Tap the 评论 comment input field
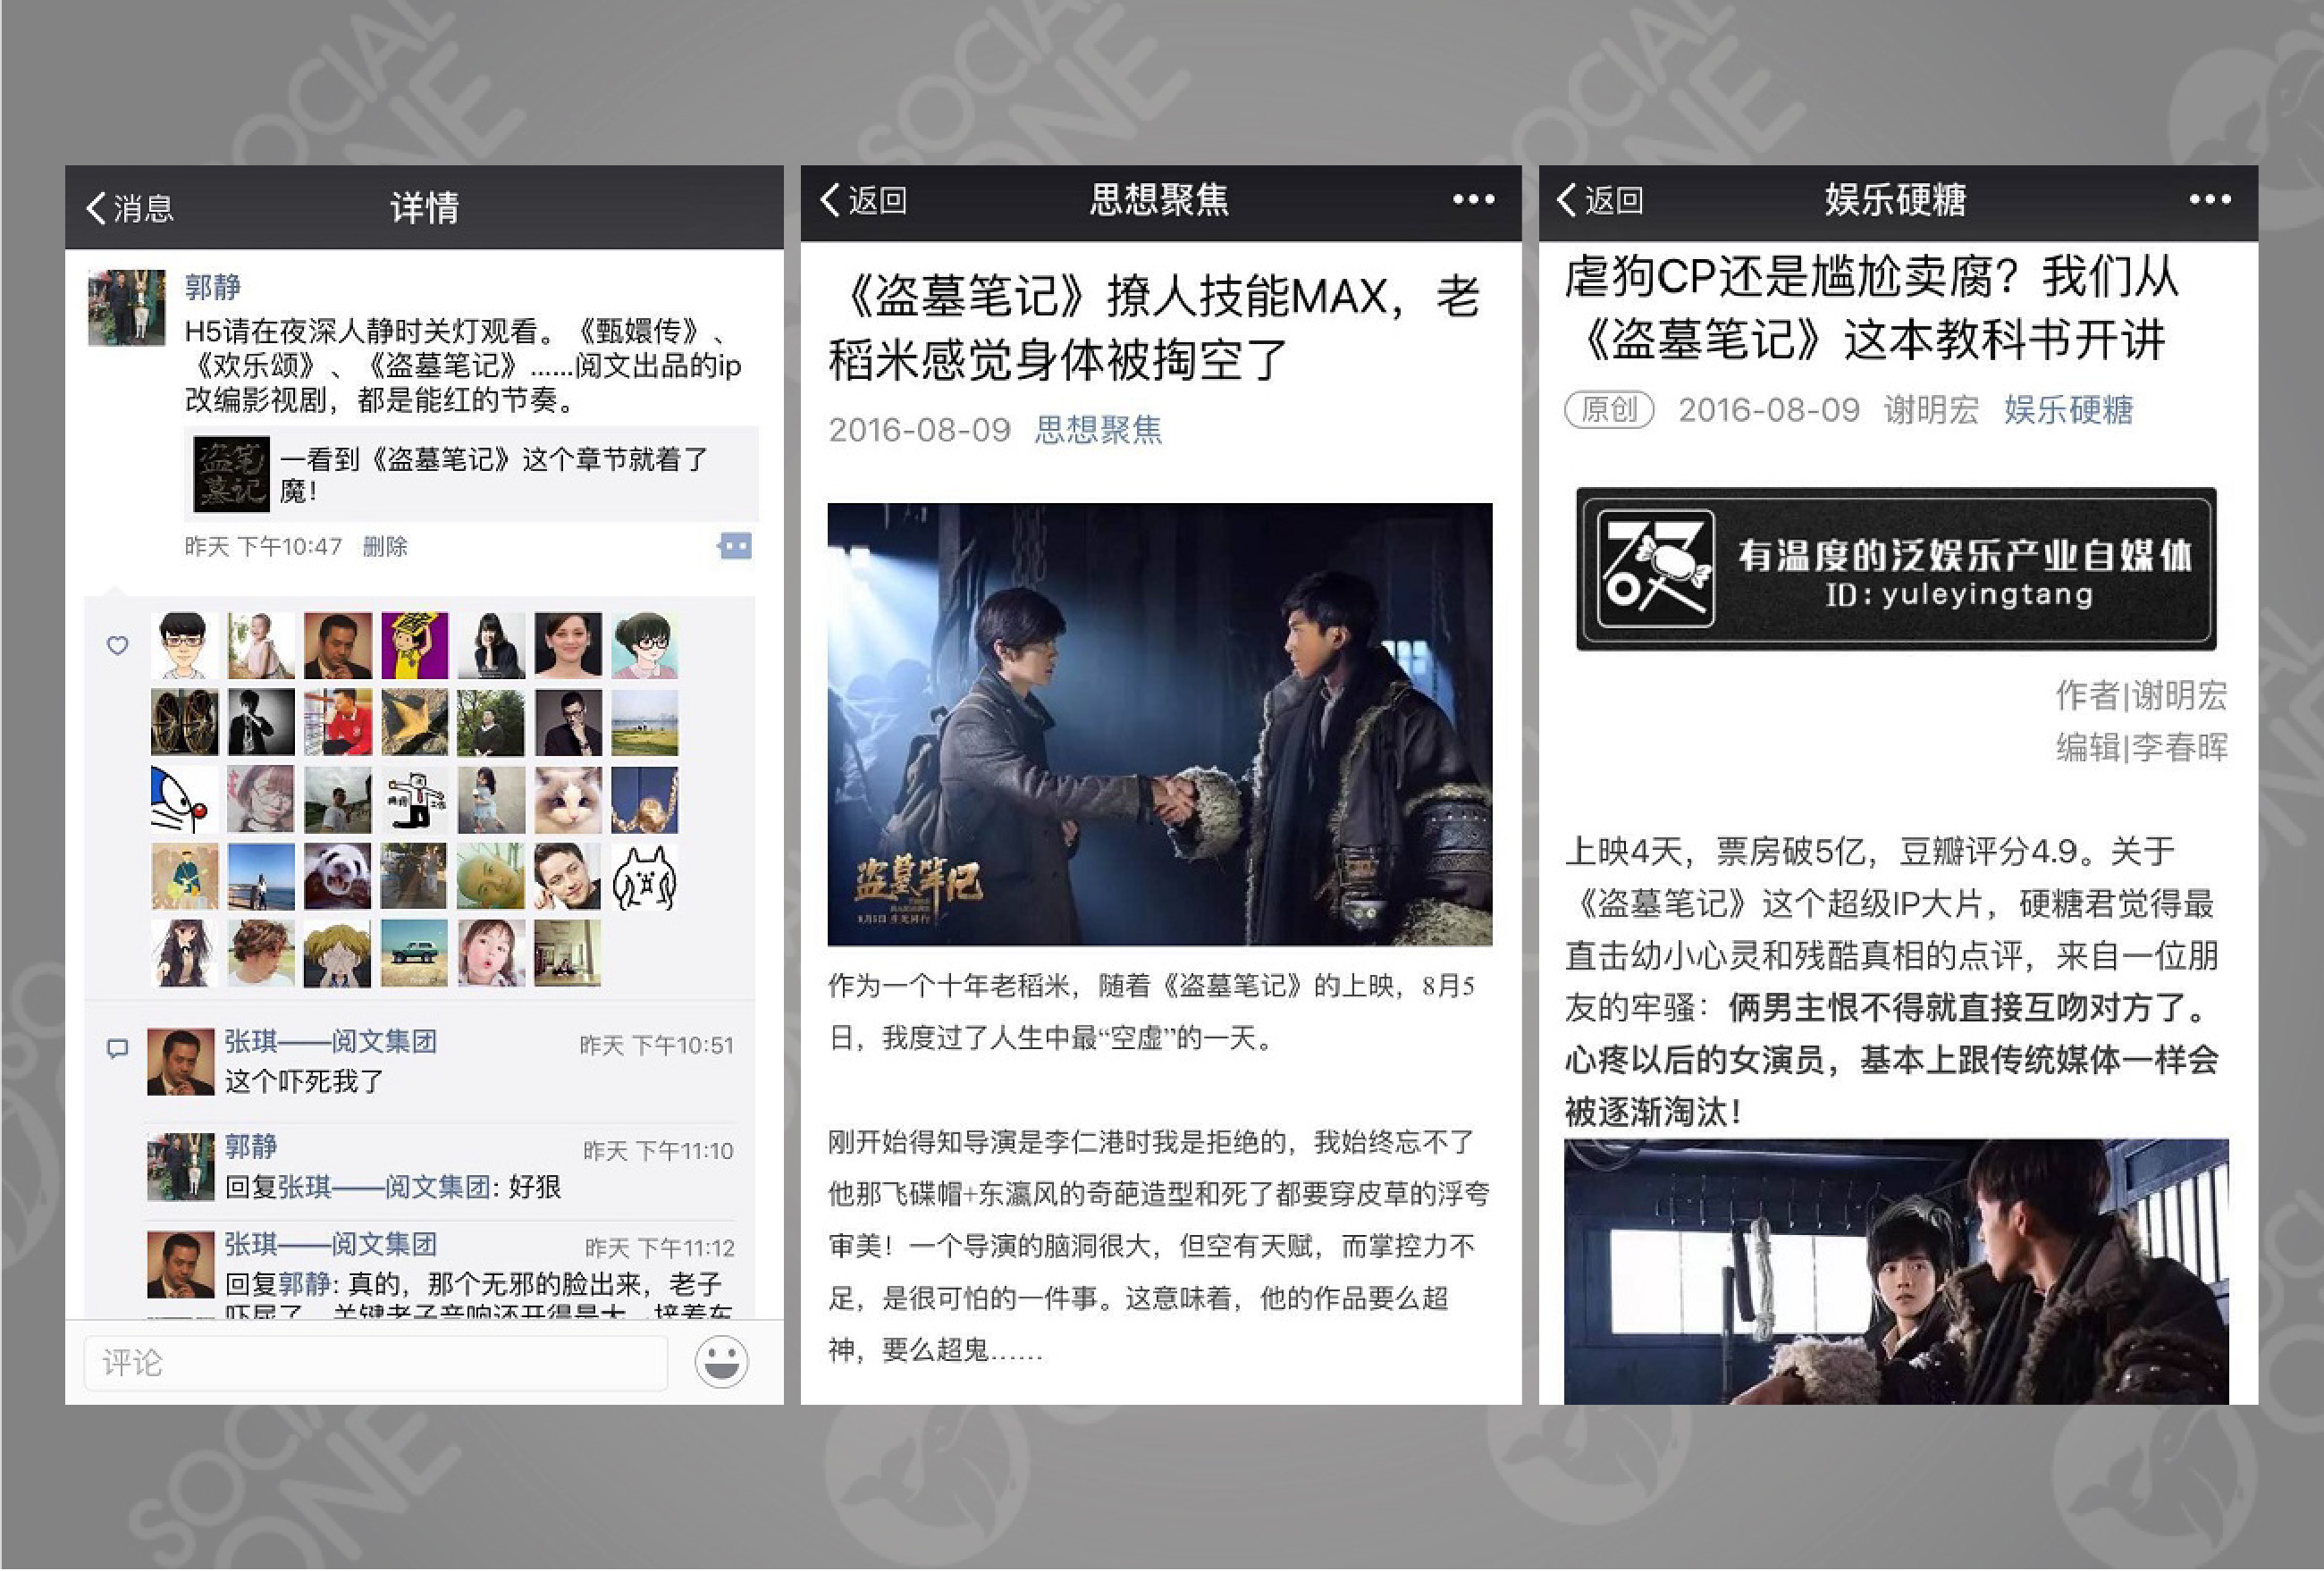Screen dimensions: 2324x1571 [x=376, y=1362]
